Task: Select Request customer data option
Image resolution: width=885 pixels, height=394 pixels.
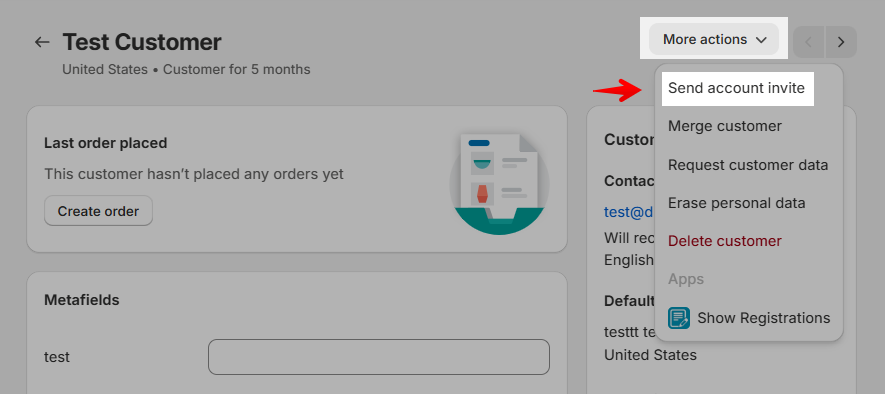Action: point(748,165)
